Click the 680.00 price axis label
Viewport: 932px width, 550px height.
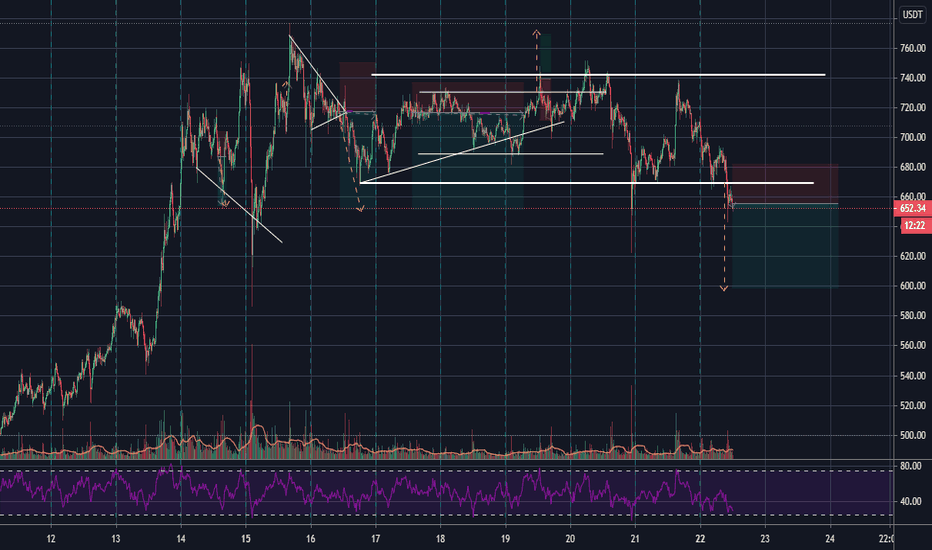912,167
